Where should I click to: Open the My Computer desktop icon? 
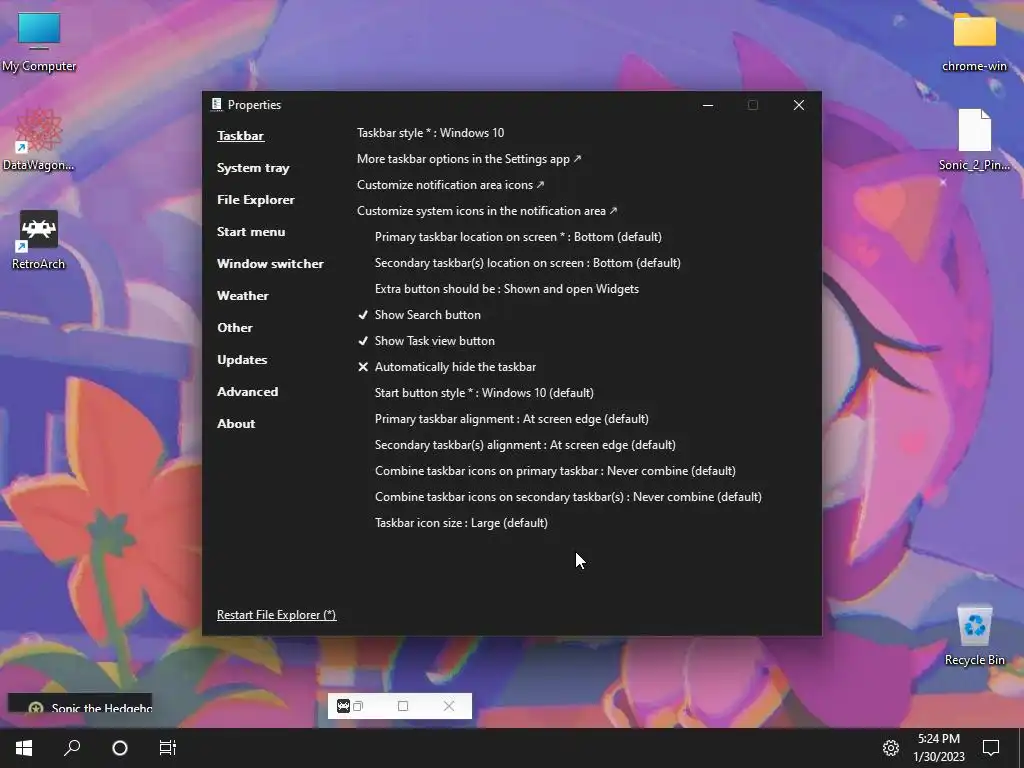[x=39, y=42]
